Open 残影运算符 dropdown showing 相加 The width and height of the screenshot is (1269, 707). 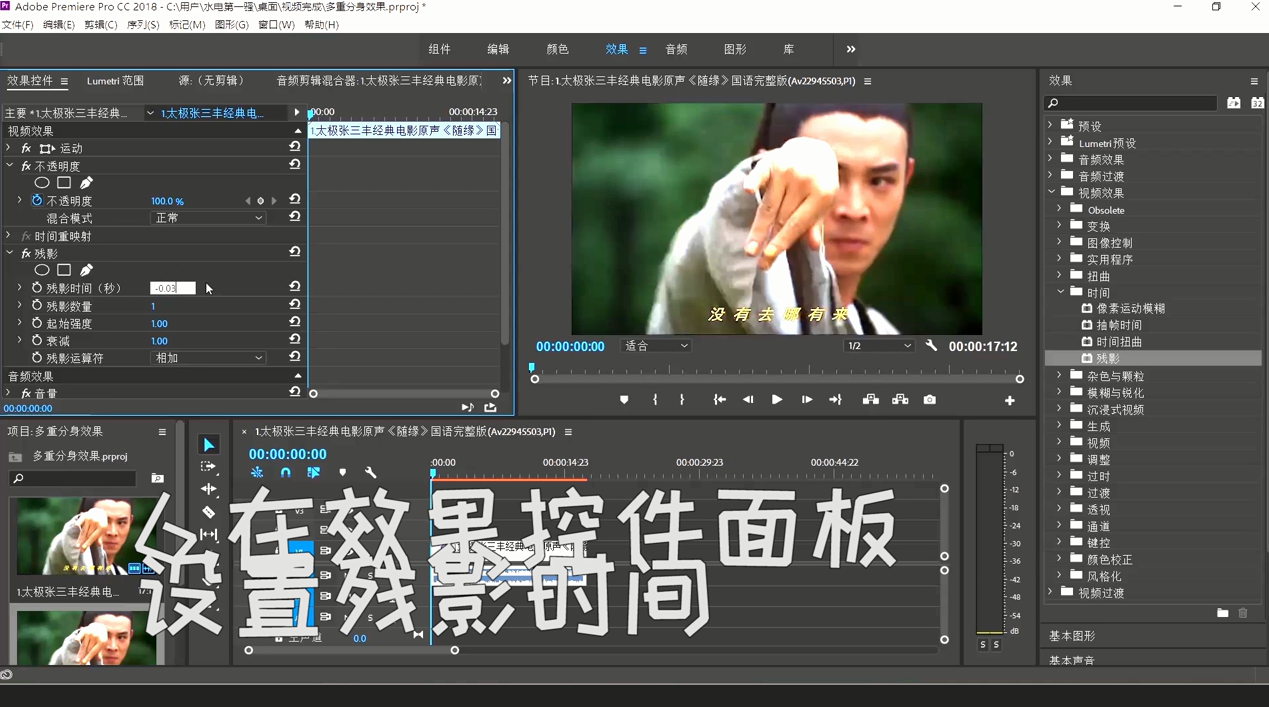pyautogui.click(x=208, y=358)
